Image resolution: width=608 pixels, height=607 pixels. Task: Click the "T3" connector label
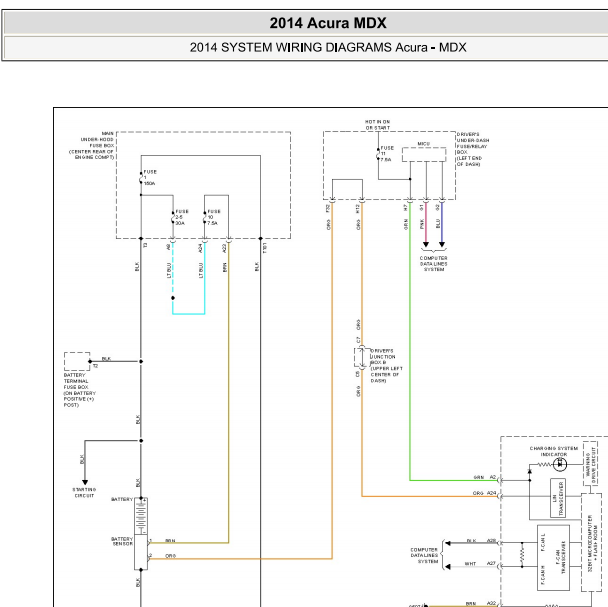point(145,245)
